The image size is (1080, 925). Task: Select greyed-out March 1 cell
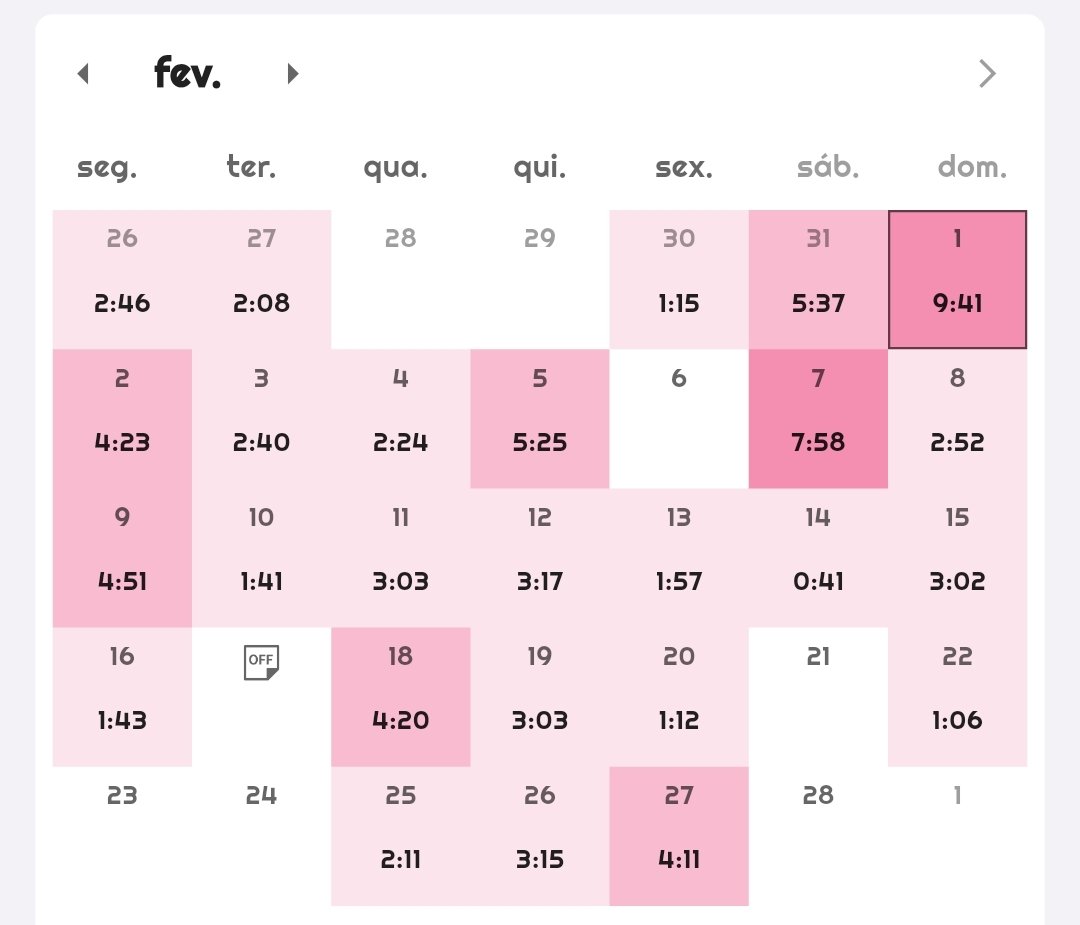pyautogui.click(x=957, y=836)
